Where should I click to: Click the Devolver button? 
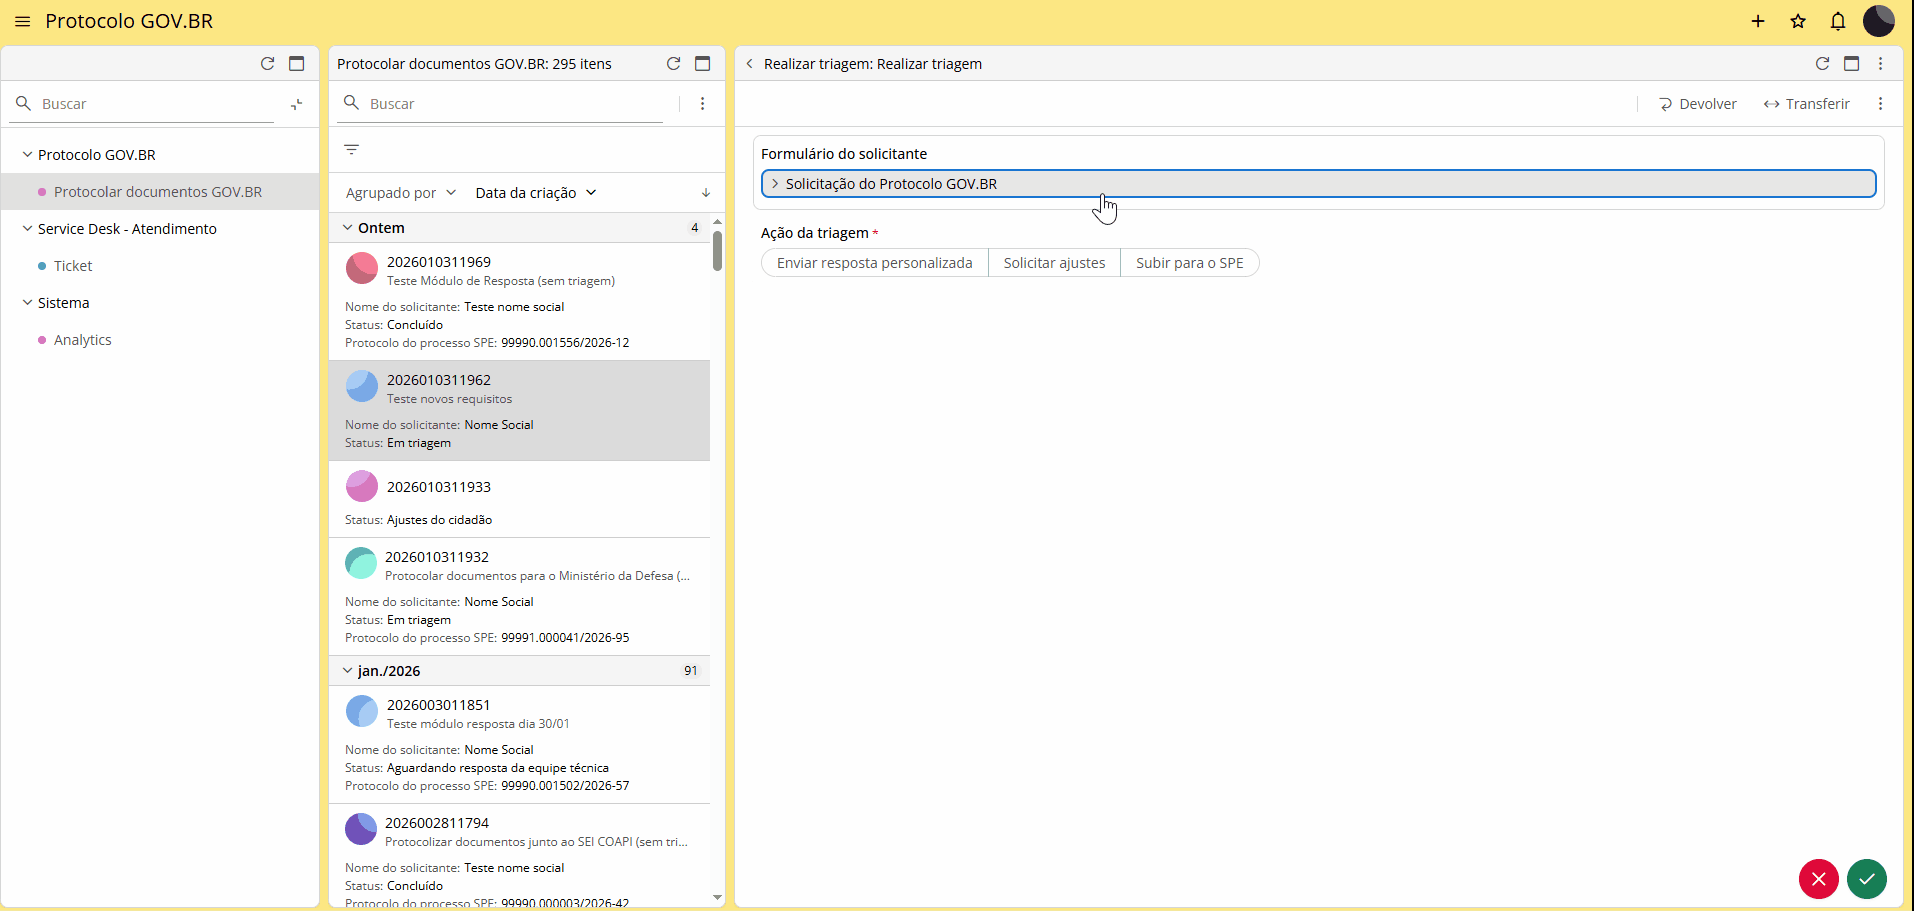(1697, 104)
